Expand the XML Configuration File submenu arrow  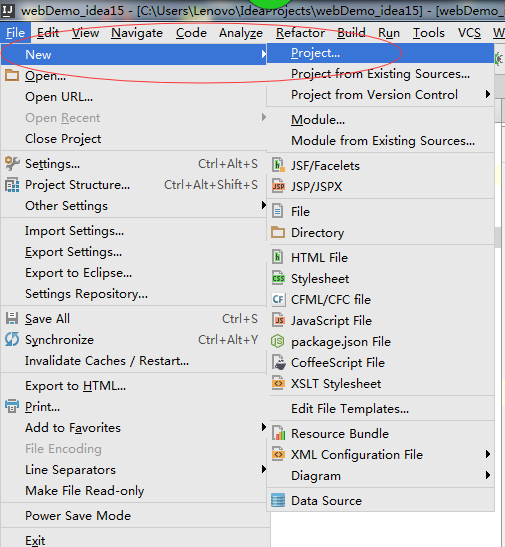[x=488, y=454]
